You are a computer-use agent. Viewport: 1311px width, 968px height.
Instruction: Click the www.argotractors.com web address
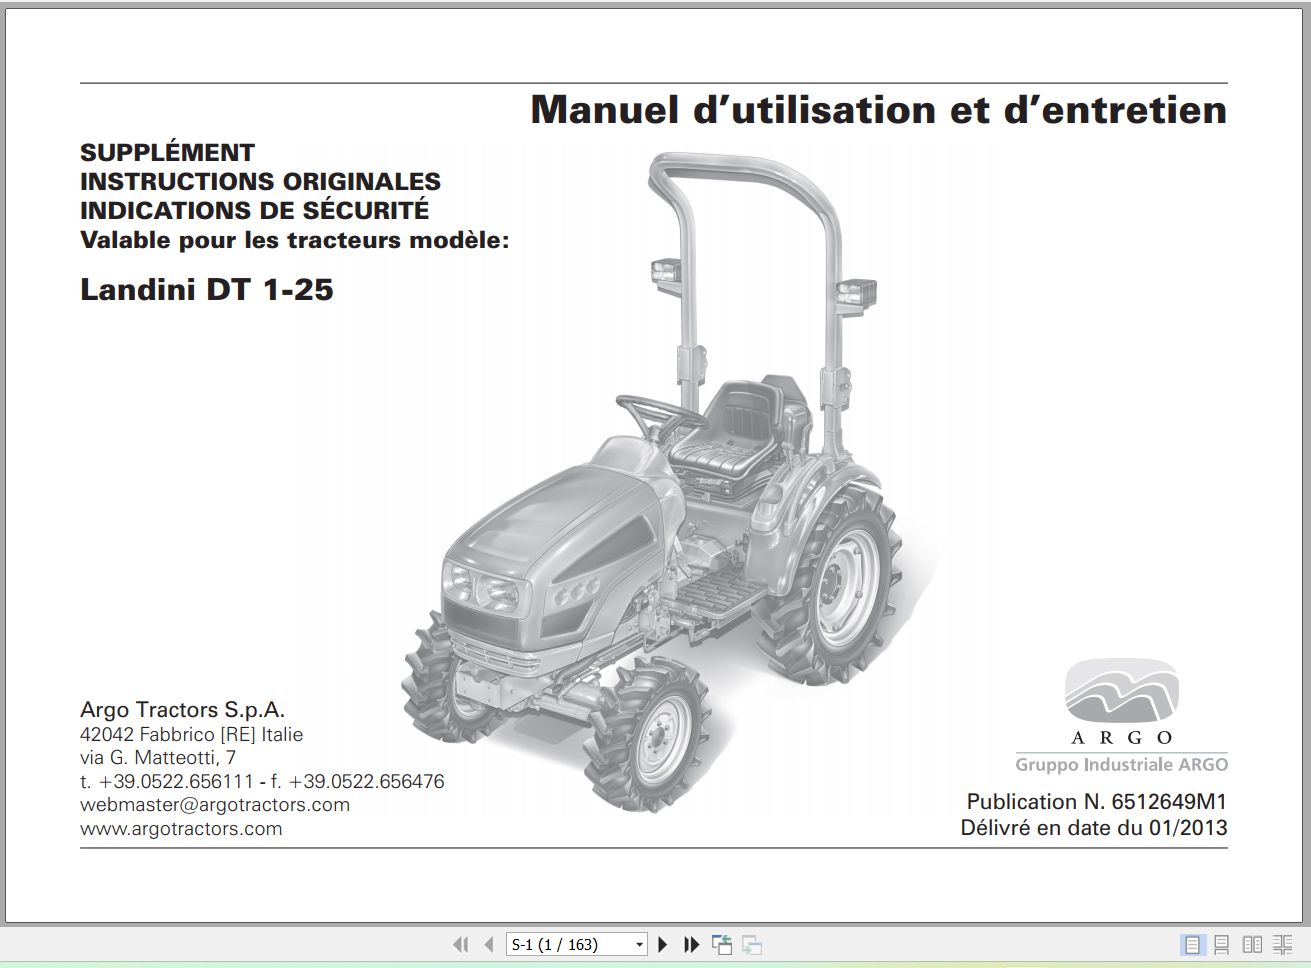click(181, 828)
